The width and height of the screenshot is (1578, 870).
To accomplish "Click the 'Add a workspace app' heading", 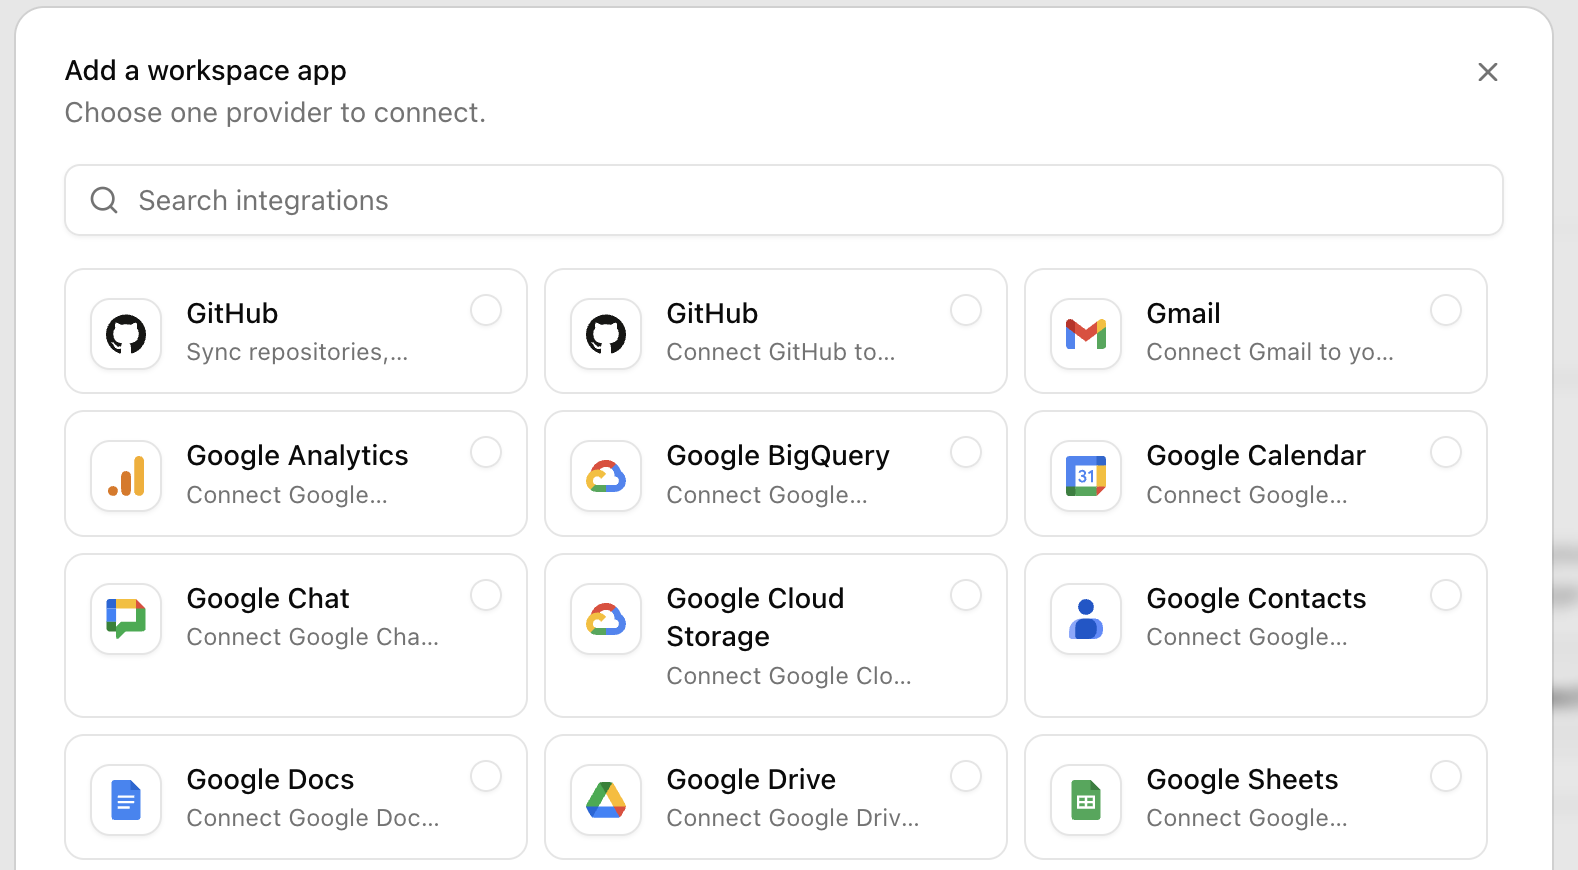I will (x=206, y=71).
